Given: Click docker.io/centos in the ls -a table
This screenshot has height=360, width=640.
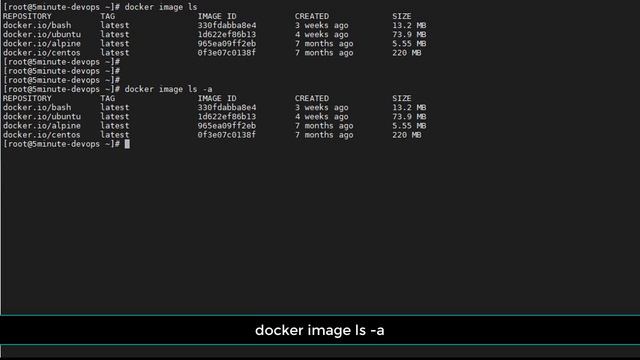Looking at the screenshot, I should pyautogui.click(x=42, y=135).
